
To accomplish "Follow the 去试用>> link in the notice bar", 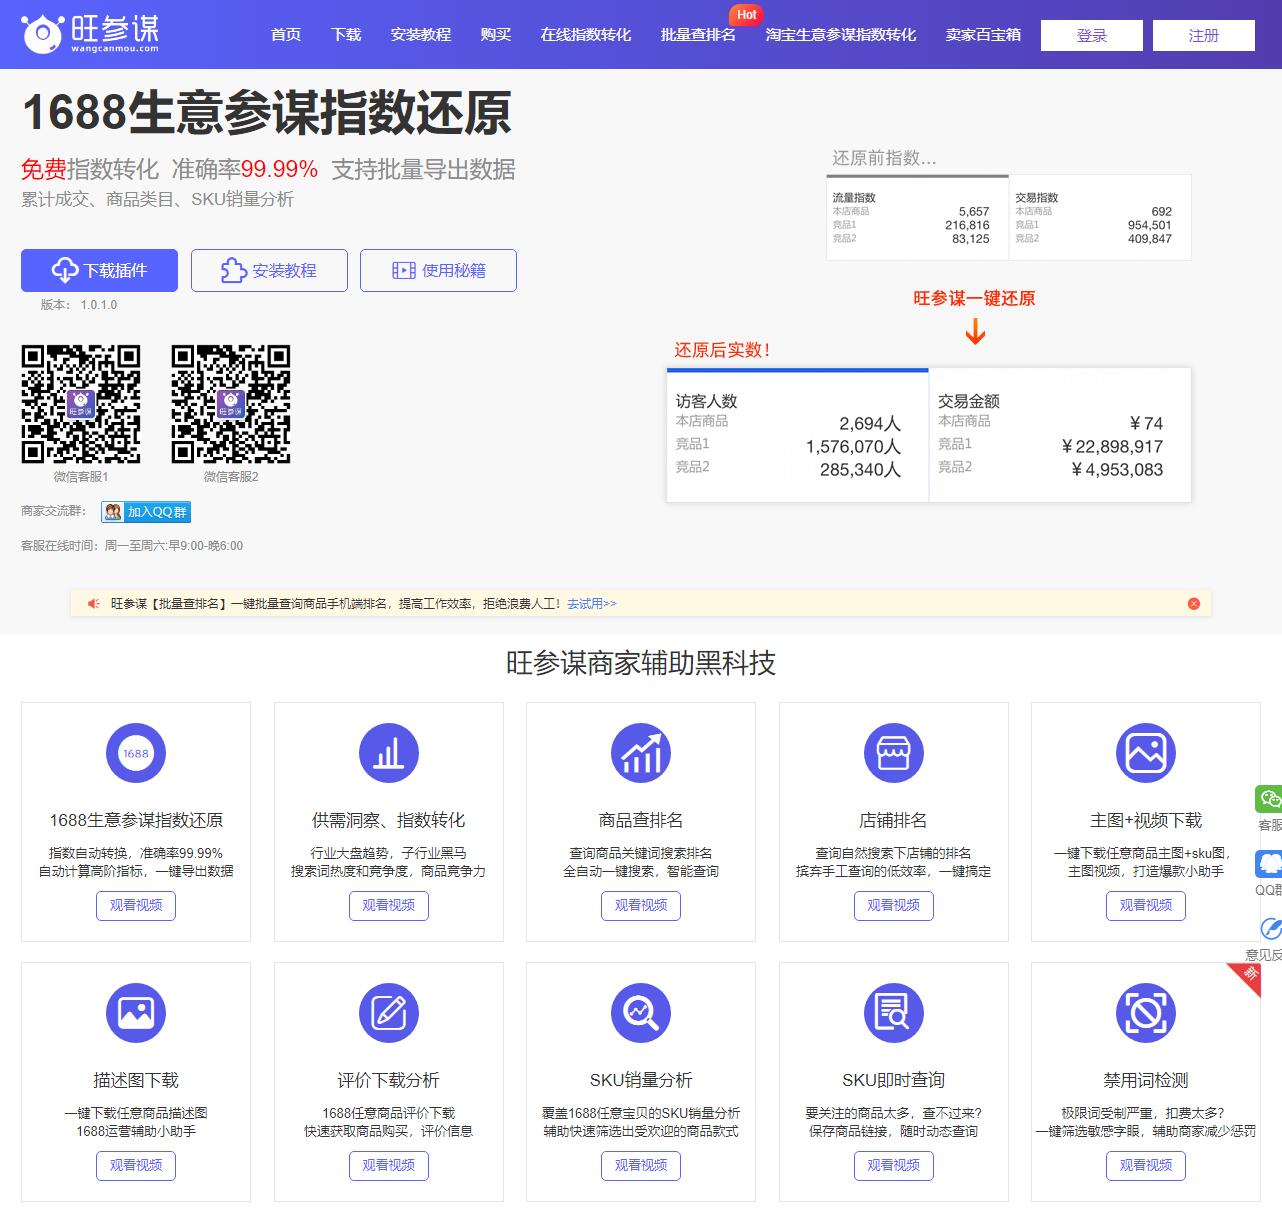I will [592, 604].
